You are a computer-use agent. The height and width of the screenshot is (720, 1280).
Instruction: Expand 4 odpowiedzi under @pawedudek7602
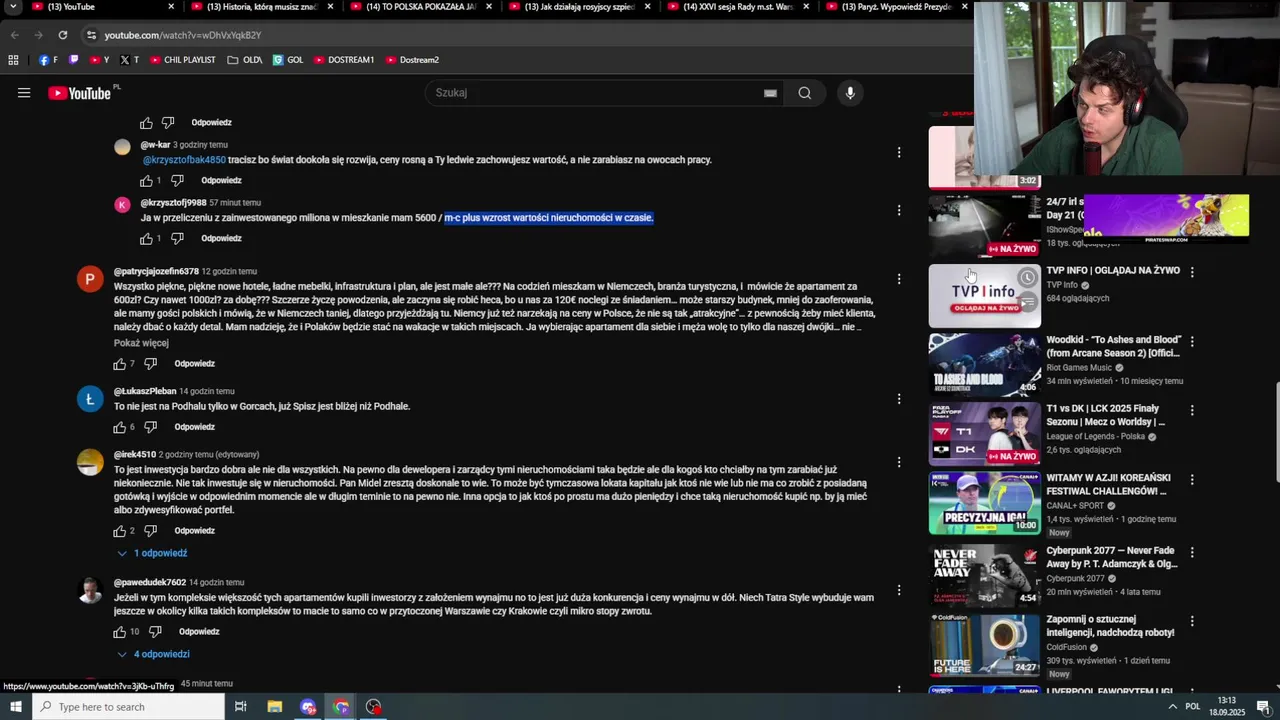154,654
